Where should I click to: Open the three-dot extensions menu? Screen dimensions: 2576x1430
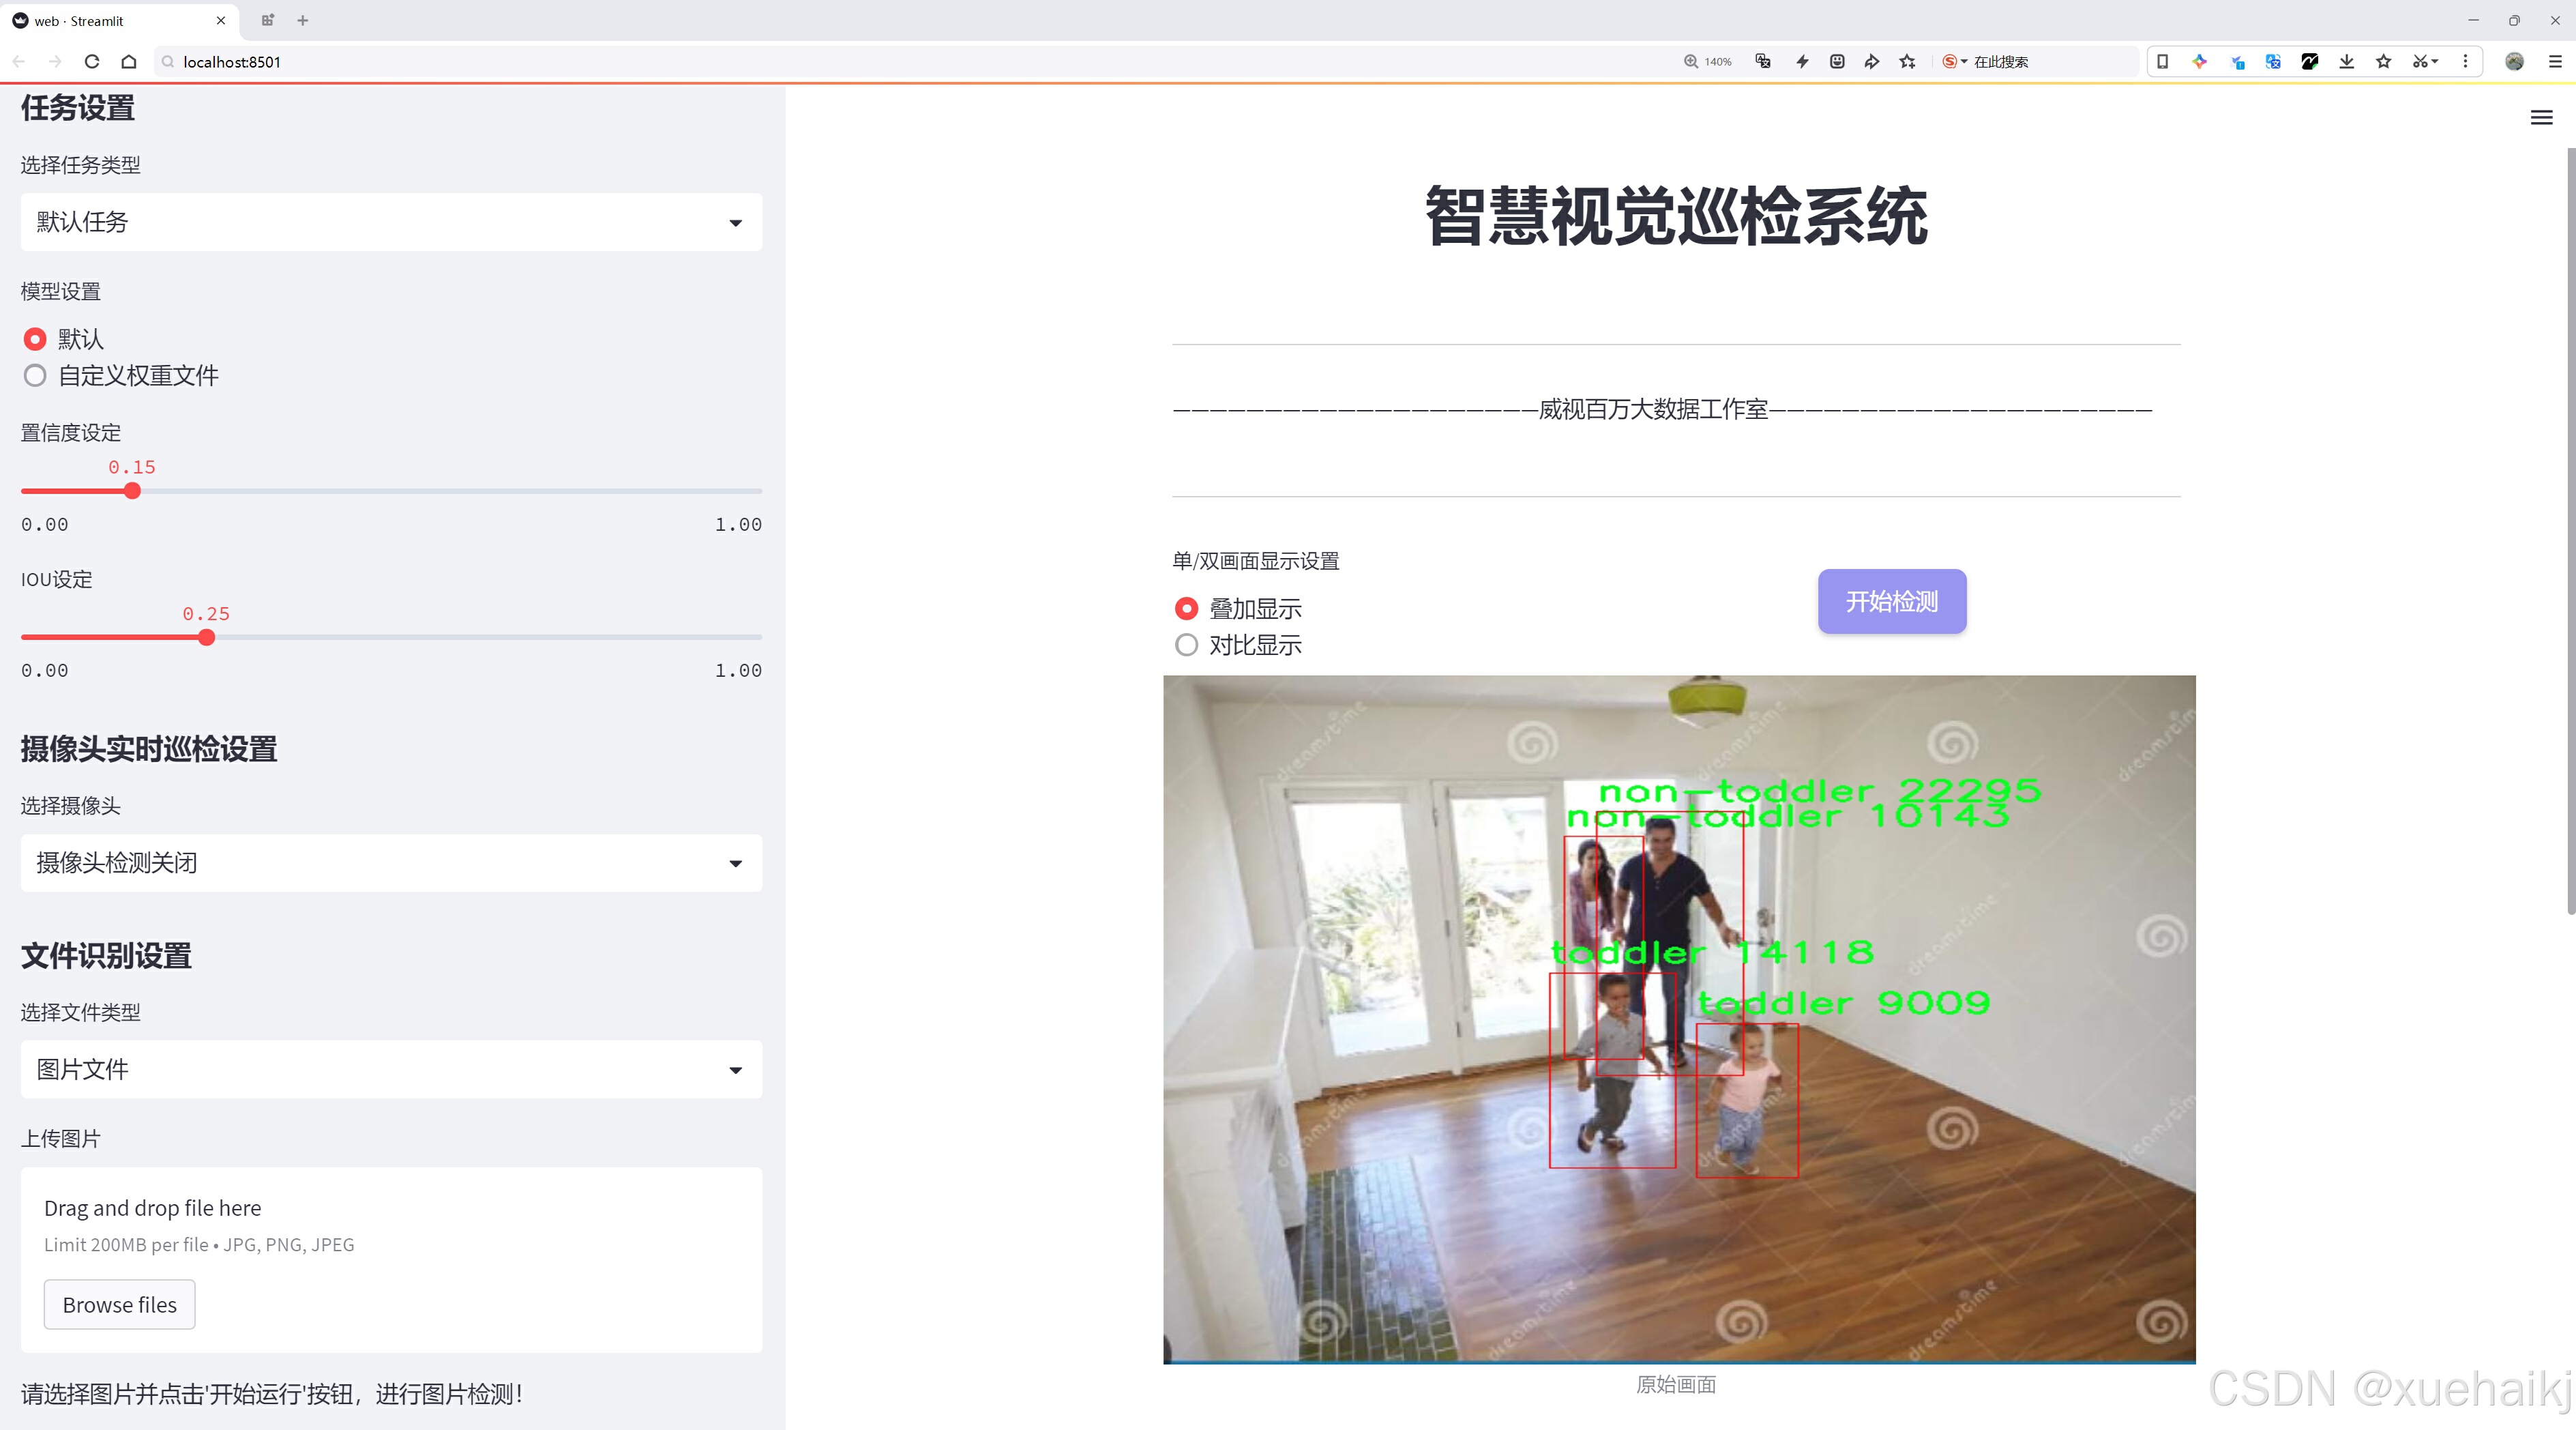point(2465,61)
